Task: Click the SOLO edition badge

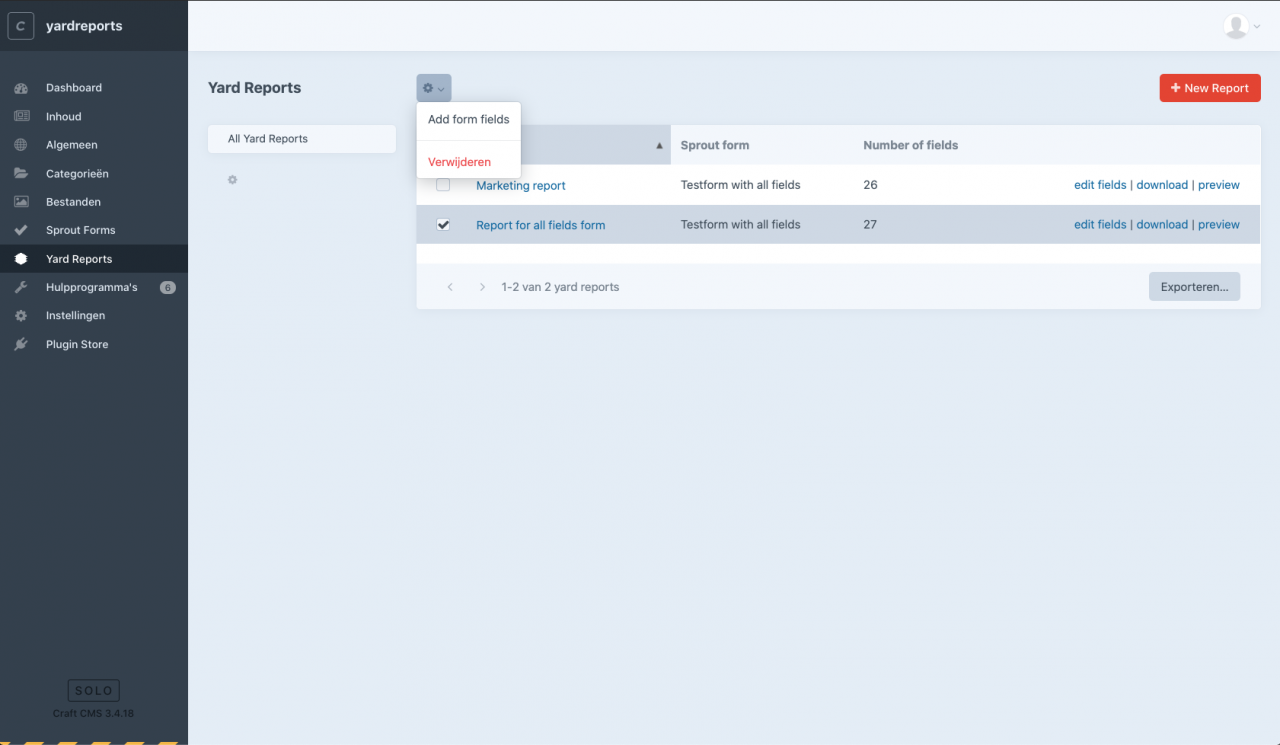Action: [x=94, y=690]
